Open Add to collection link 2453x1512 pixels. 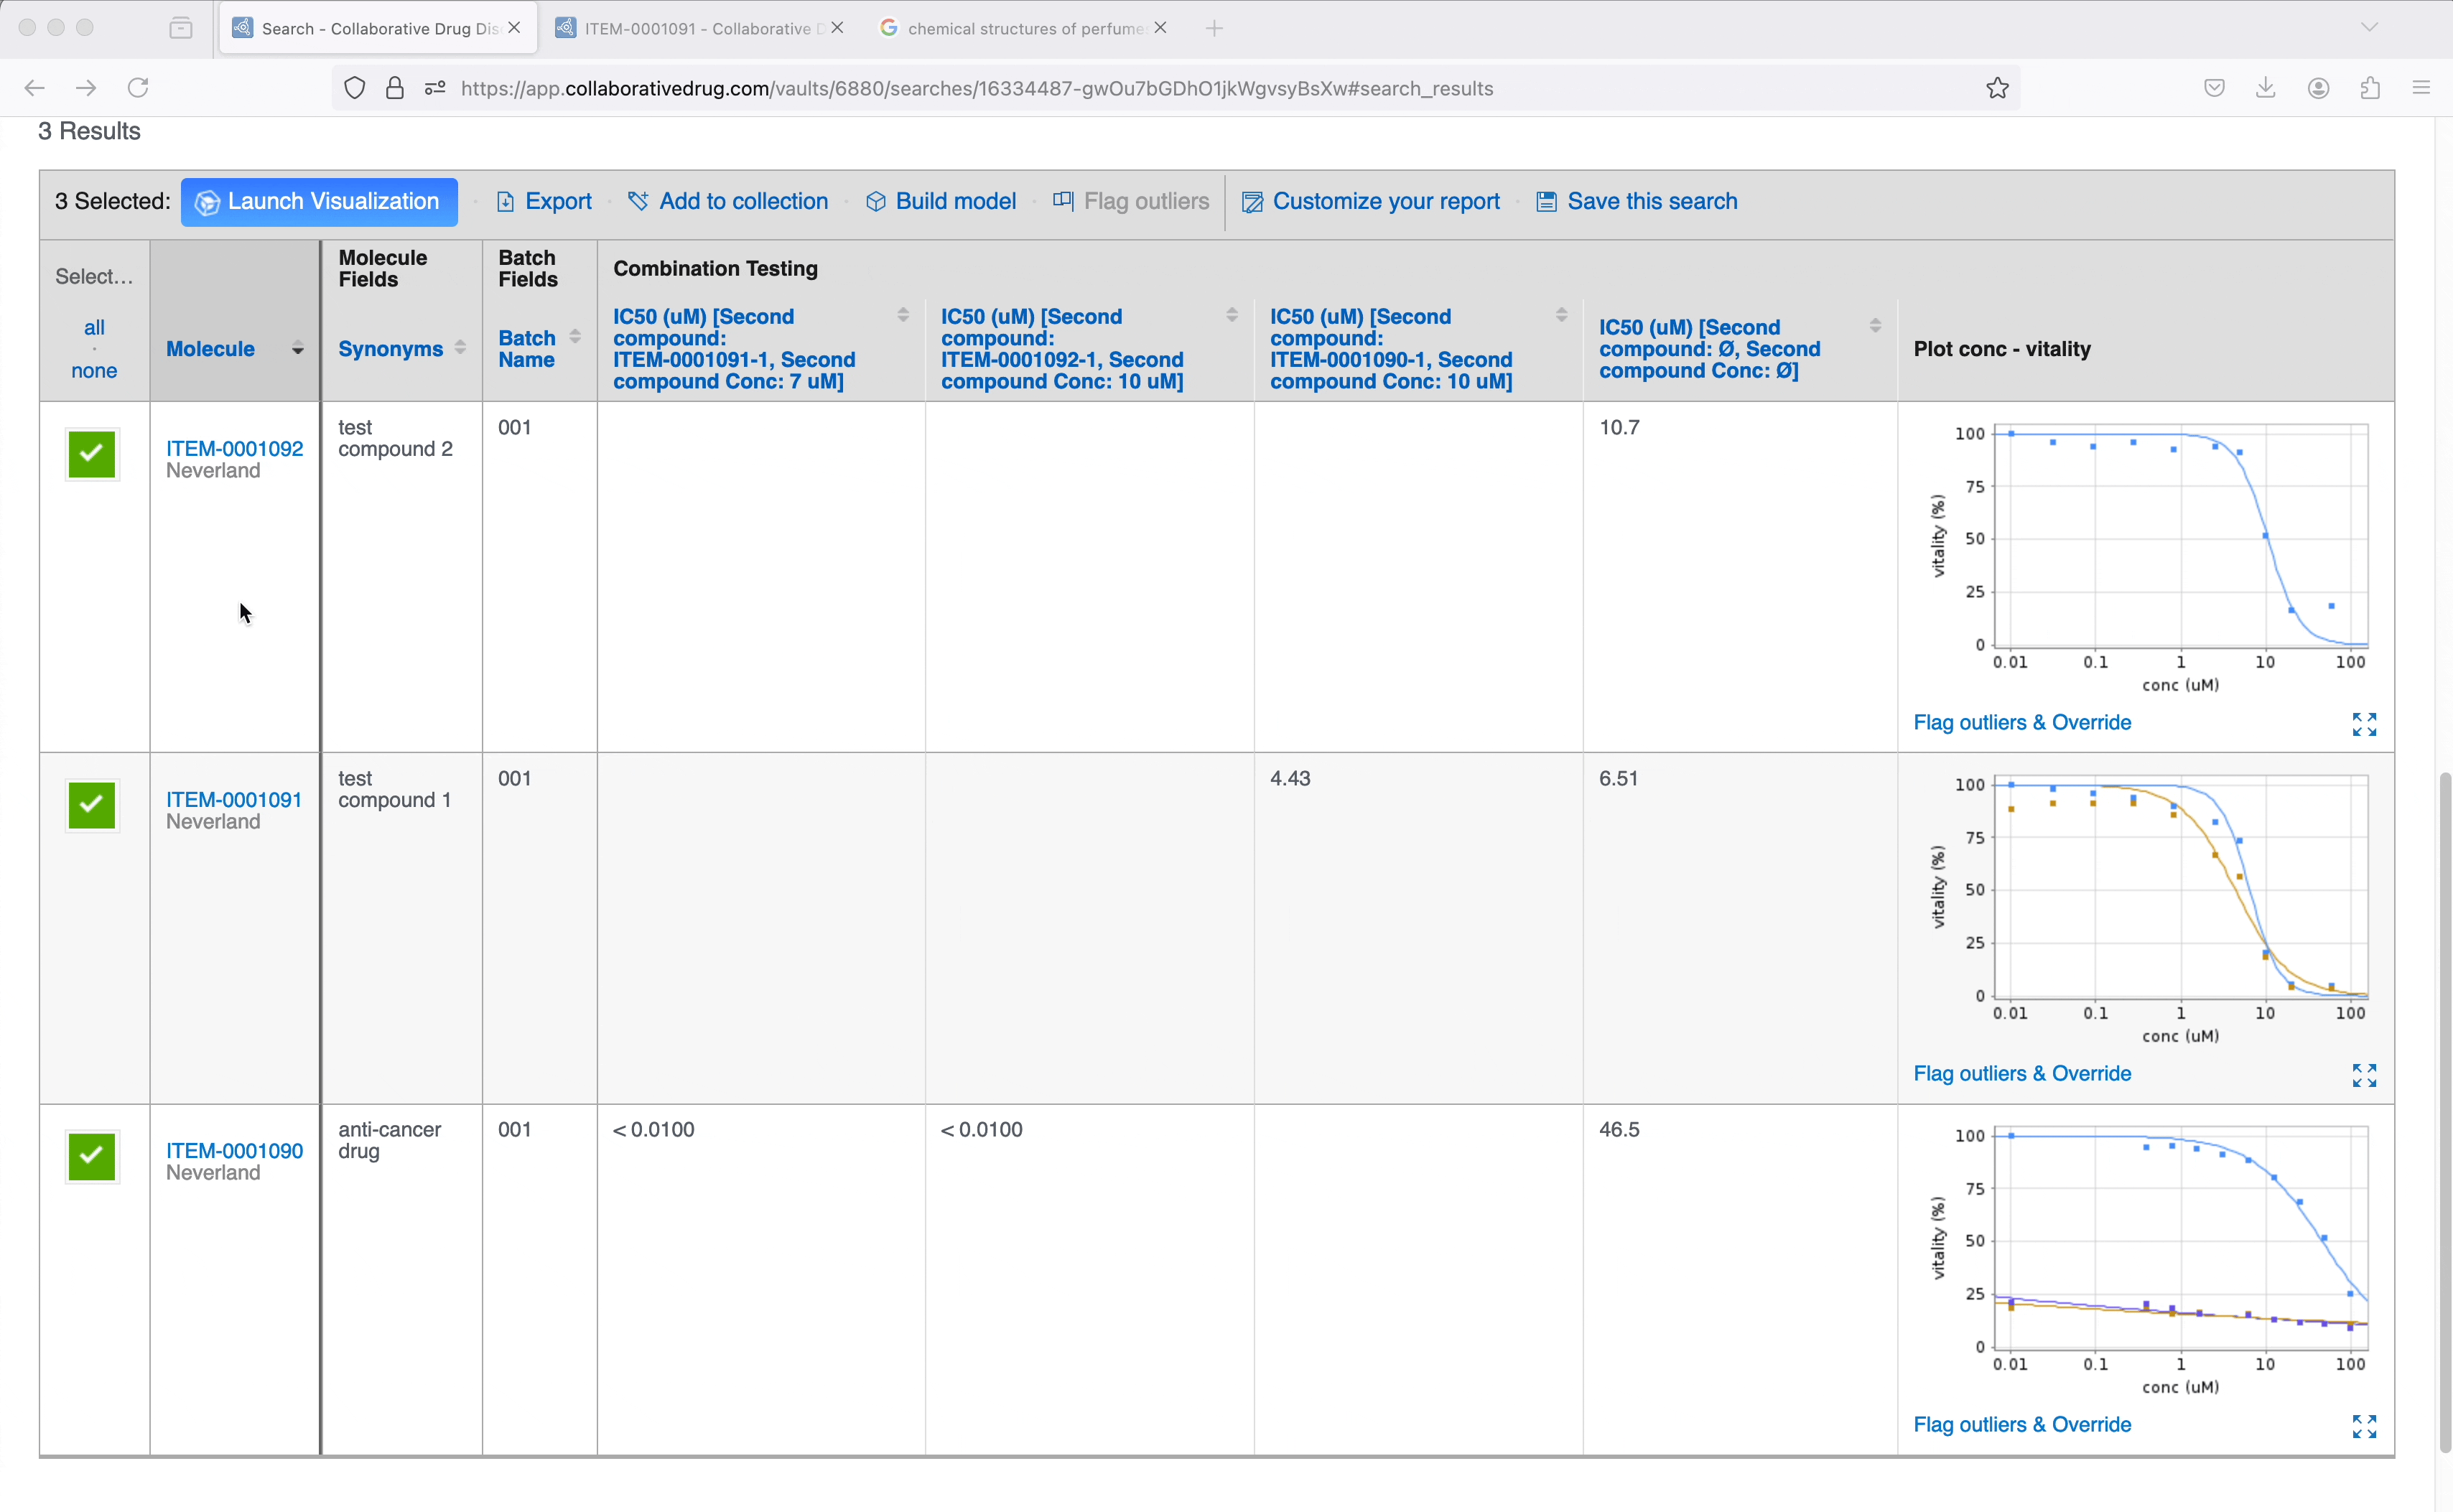click(743, 201)
